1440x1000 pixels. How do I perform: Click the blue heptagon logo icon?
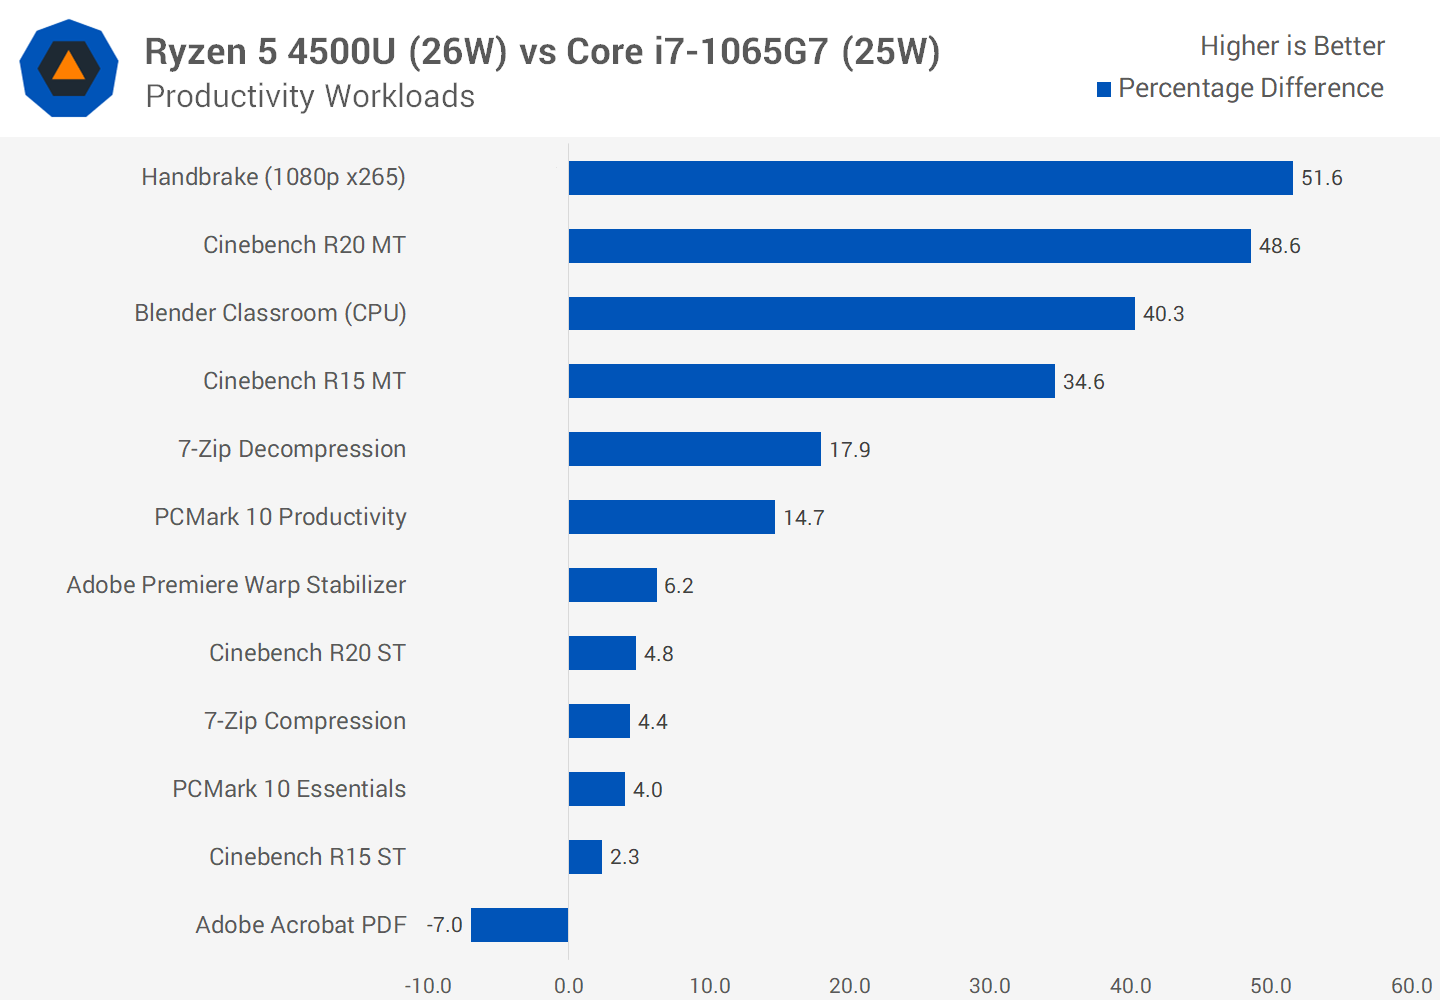[x=69, y=68]
